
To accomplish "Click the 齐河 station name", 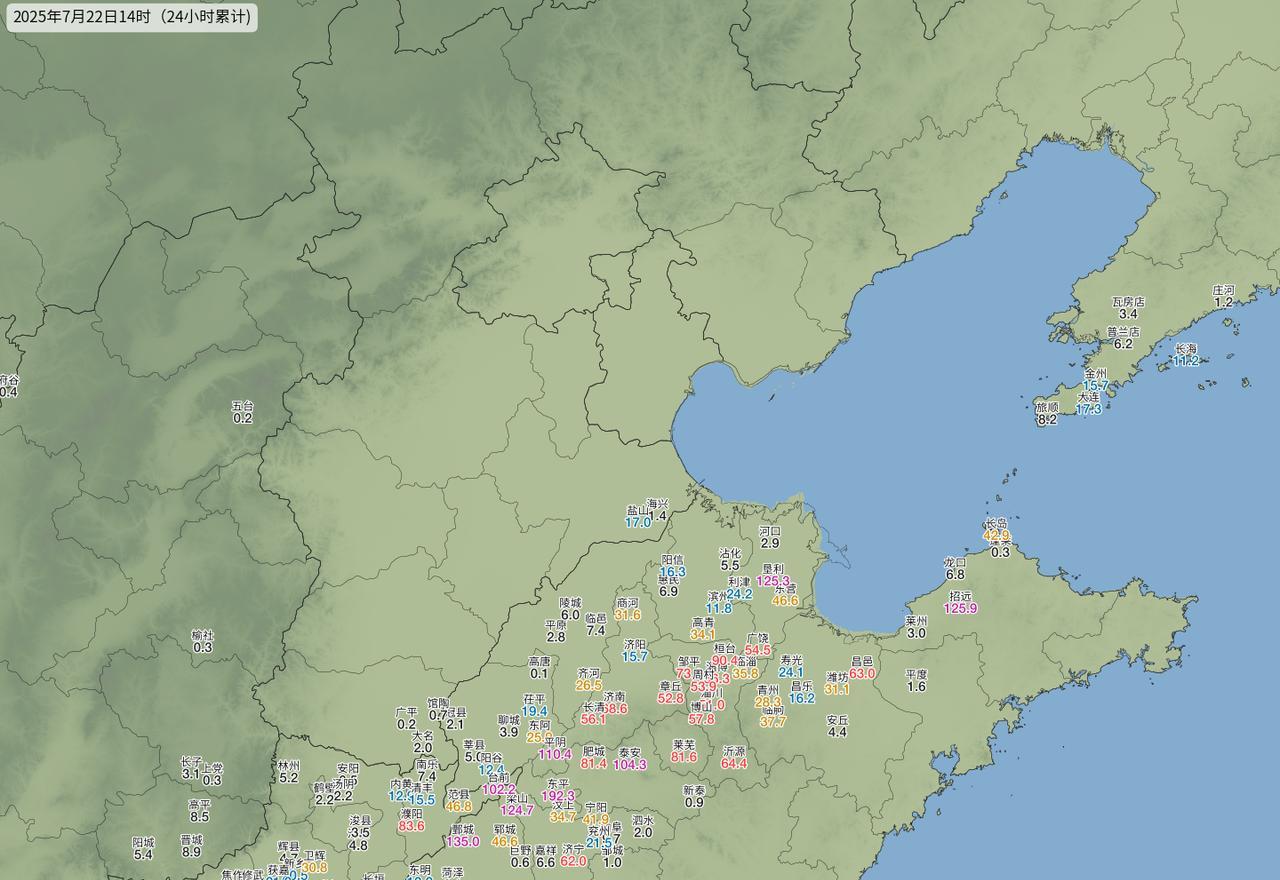I will point(589,673).
